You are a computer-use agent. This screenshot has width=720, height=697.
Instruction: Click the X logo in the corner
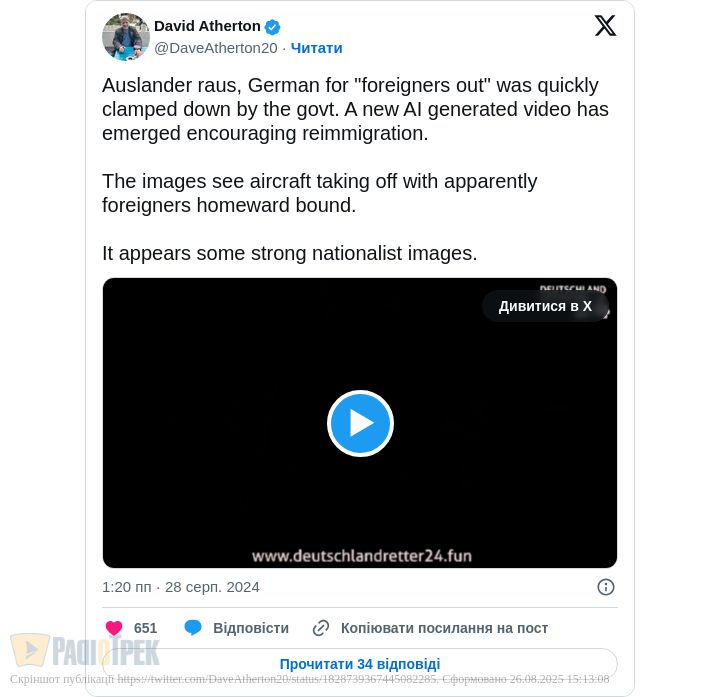(x=605, y=25)
